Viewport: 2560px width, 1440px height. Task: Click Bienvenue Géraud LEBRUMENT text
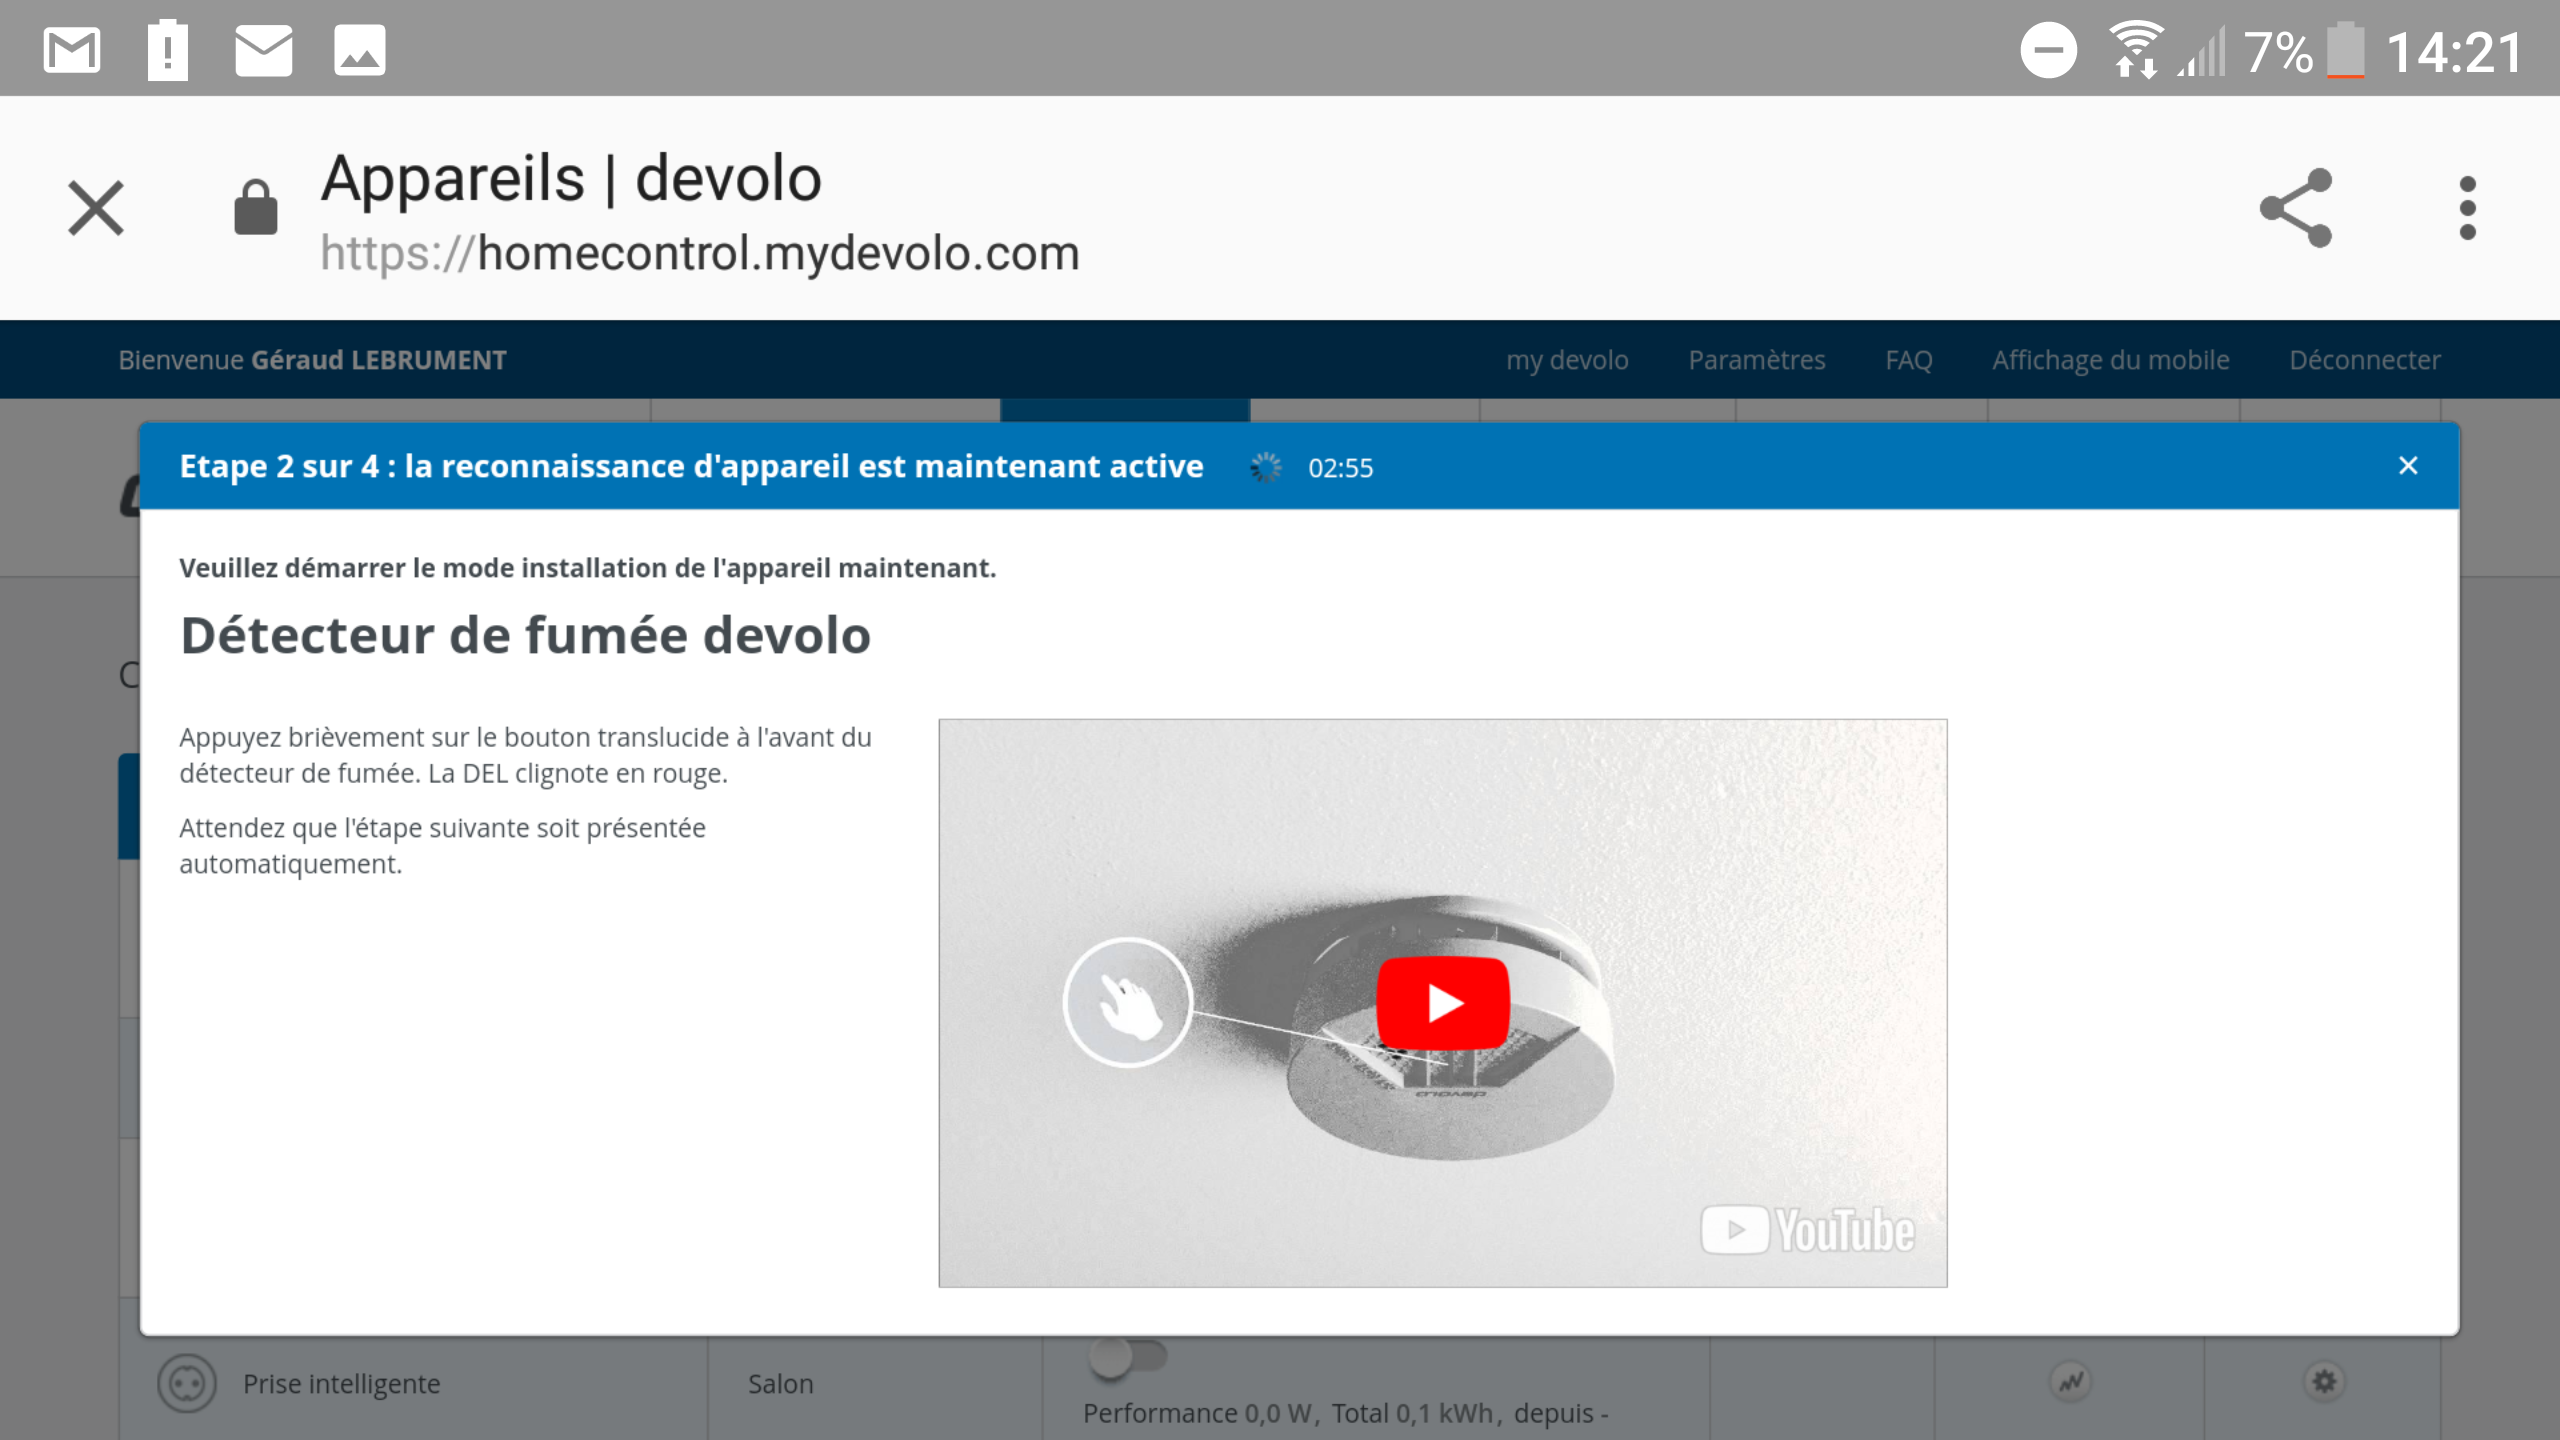click(x=312, y=360)
